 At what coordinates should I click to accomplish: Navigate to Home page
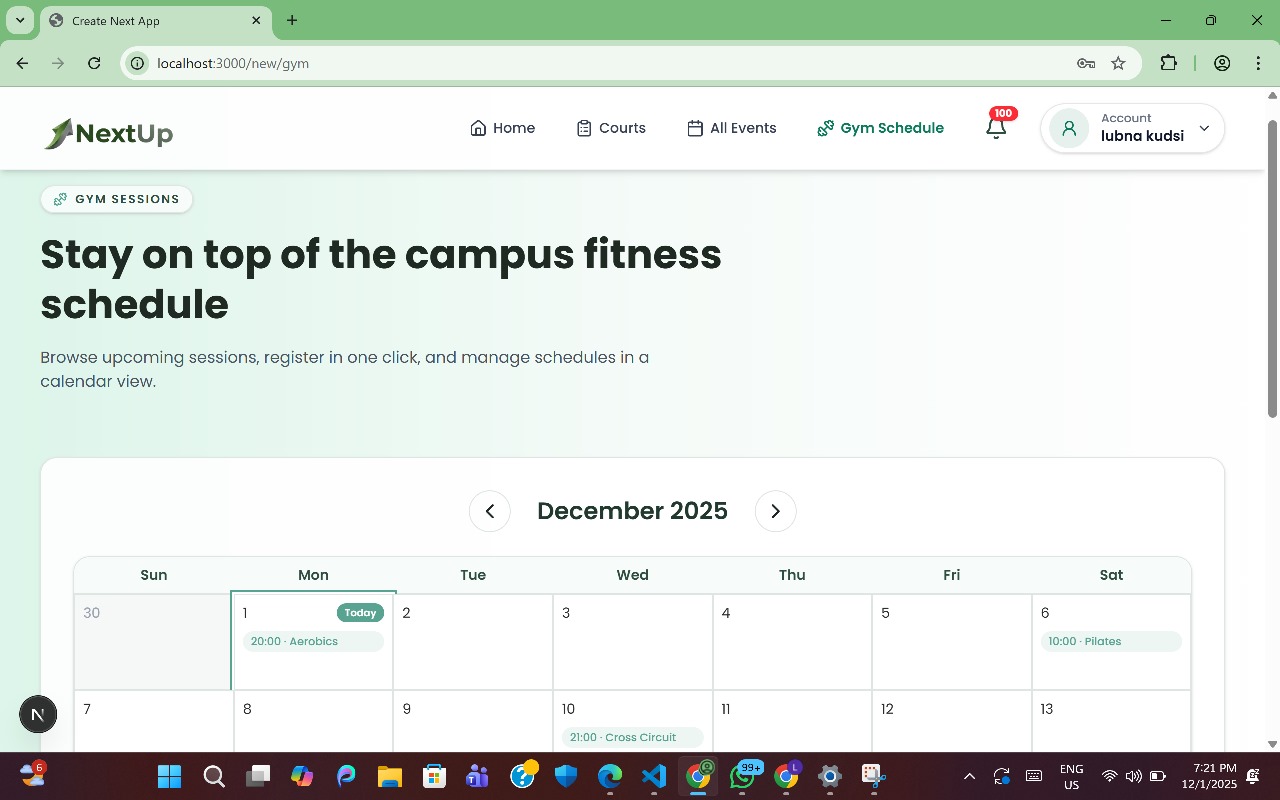tap(502, 128)
